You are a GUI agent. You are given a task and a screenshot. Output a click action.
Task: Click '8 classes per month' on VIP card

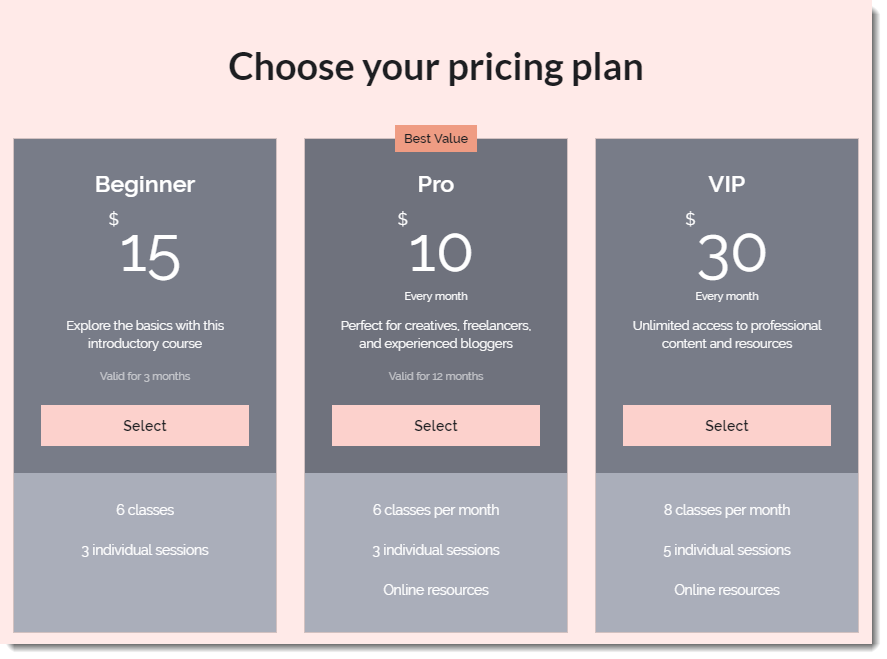tap(726, 509)
